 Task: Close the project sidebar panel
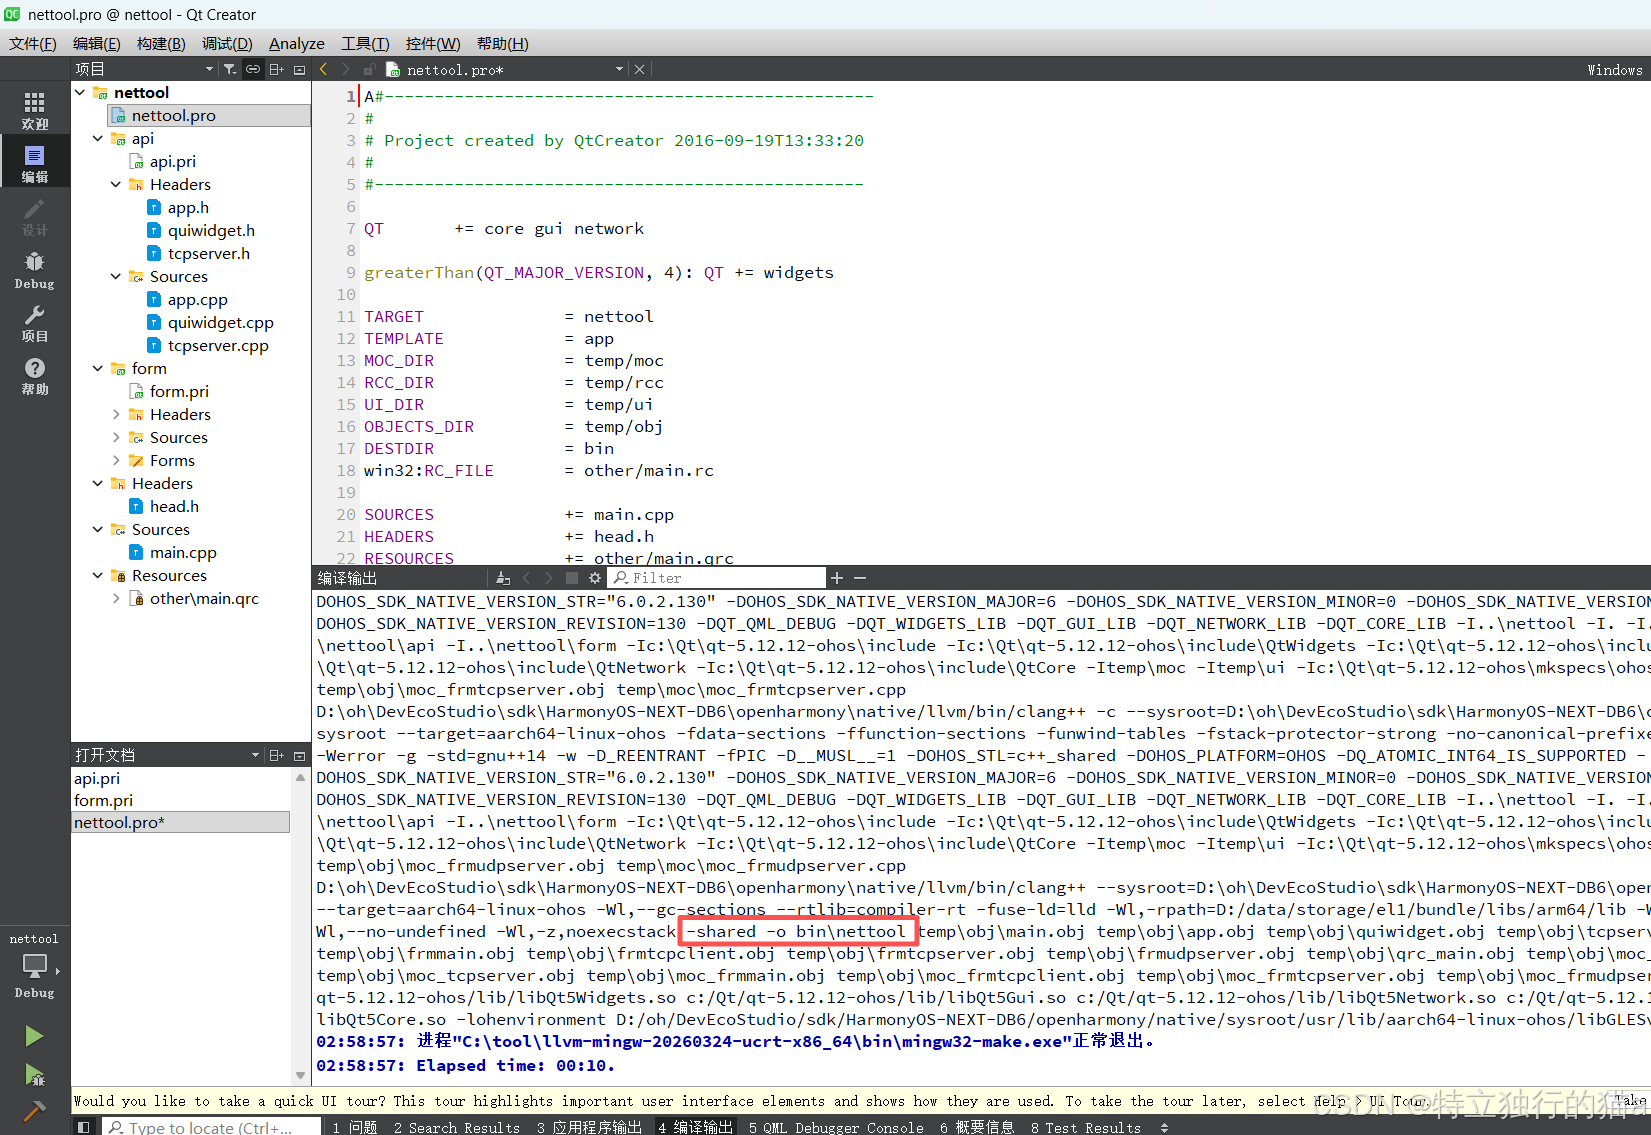(299, 69)
